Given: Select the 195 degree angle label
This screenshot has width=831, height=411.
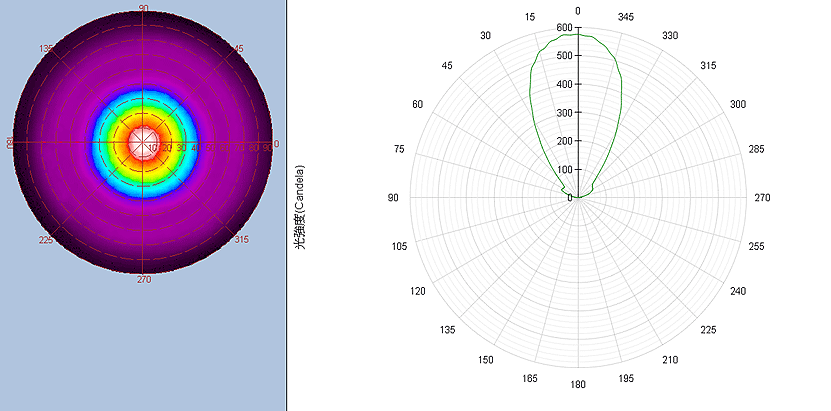Looking at the screenshot, I should coord(626,378).
